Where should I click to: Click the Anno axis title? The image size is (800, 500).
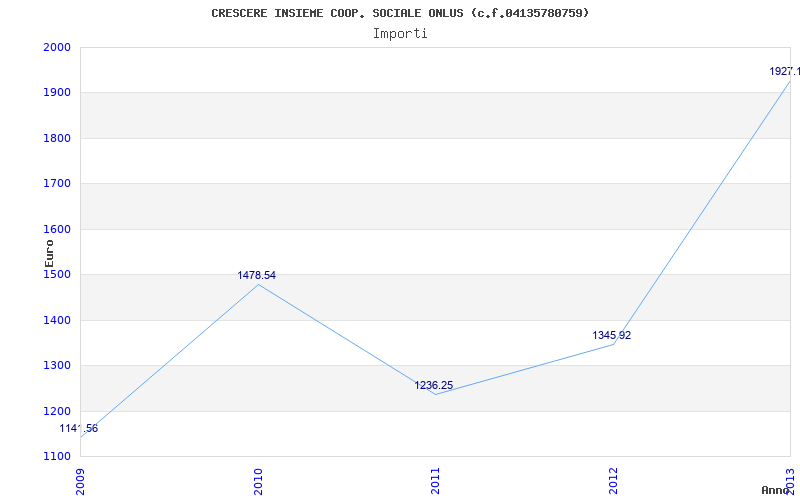(x=775, y=490)
